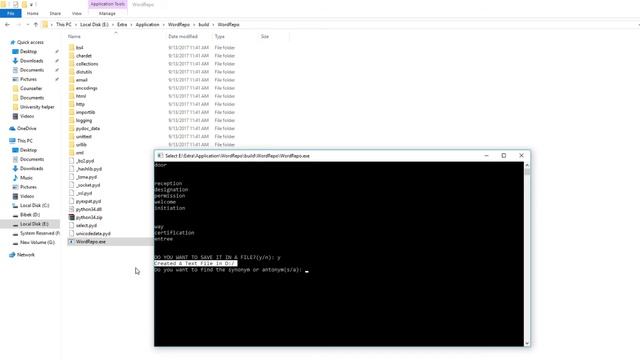The height and width of the screenshot is (360, 640).
Task: Select Bibek (D:) drive in sidebar
Action: pyautogui.click(x=30, y=215)
